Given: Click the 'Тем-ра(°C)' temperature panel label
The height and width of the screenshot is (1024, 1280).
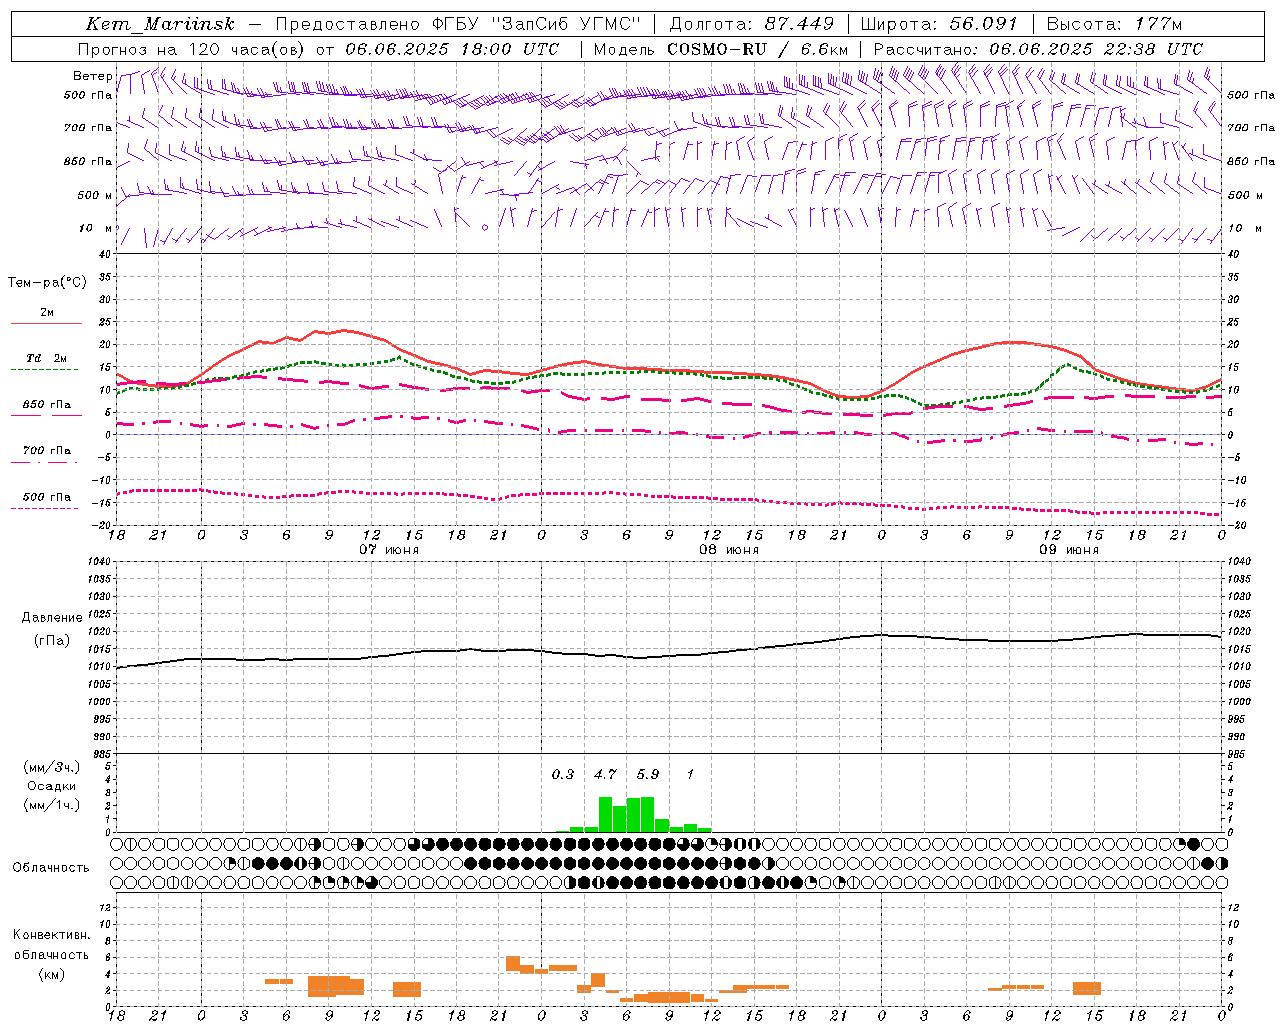Looking at the screenshot, I should point(47,283).
